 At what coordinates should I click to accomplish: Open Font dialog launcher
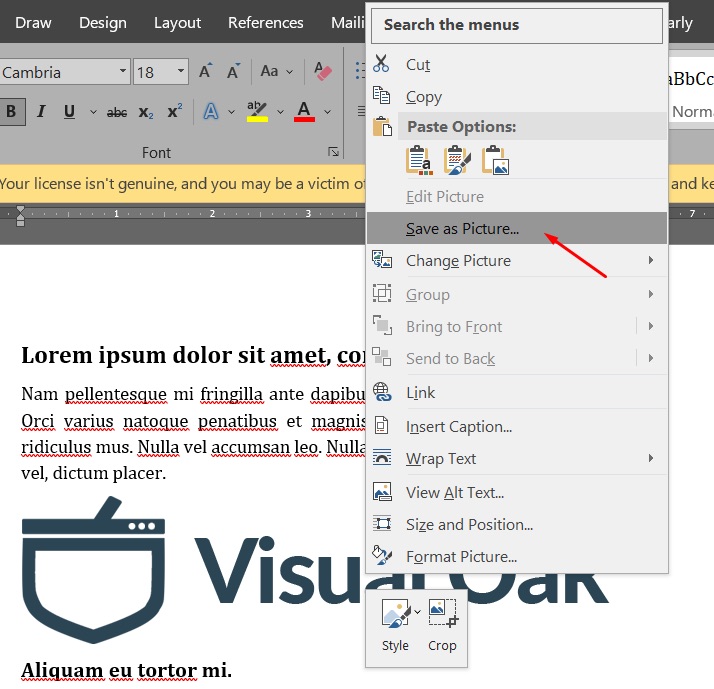pos(333,152)
